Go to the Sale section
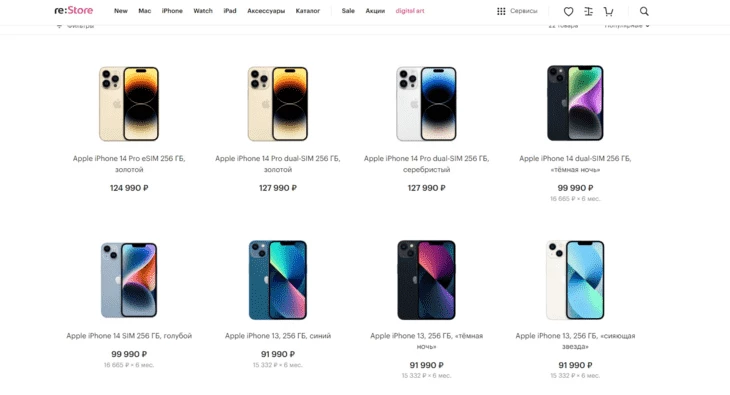 click(348, 11)
